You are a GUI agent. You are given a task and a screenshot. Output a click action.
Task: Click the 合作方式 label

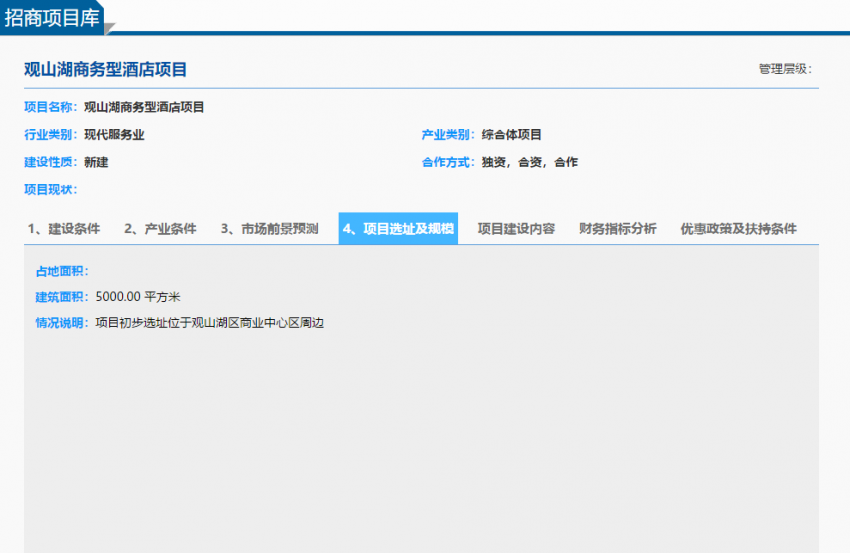448,162
